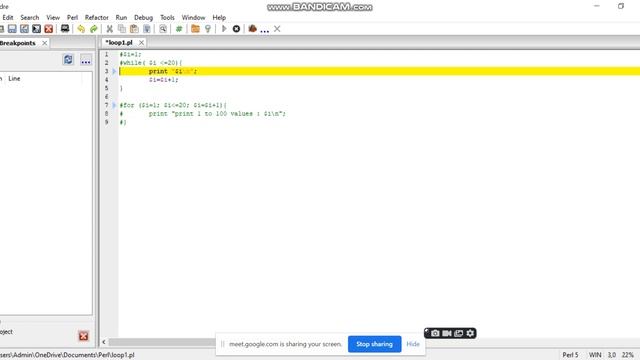Redo the last undone edit
The width and height of the screenshot is (640, 360).
[94, 29]
